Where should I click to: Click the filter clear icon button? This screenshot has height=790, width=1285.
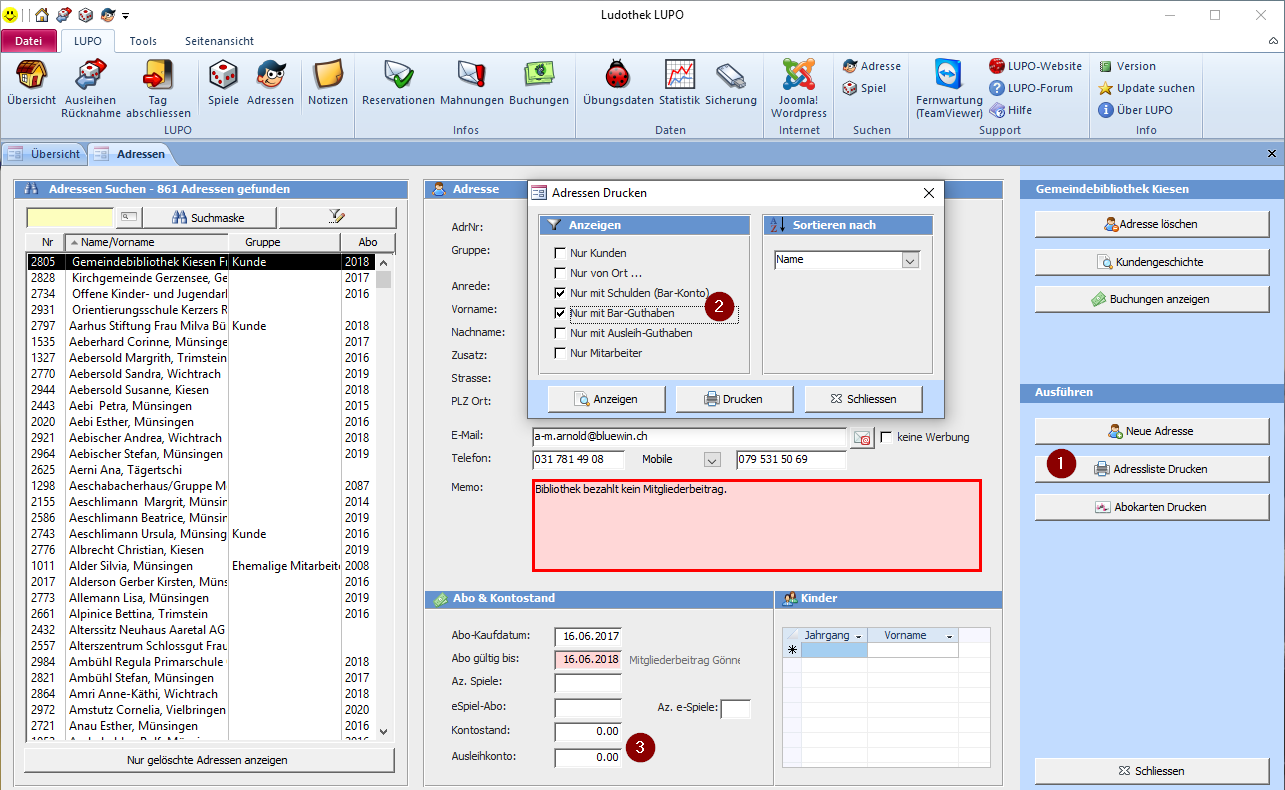point(337,217)
